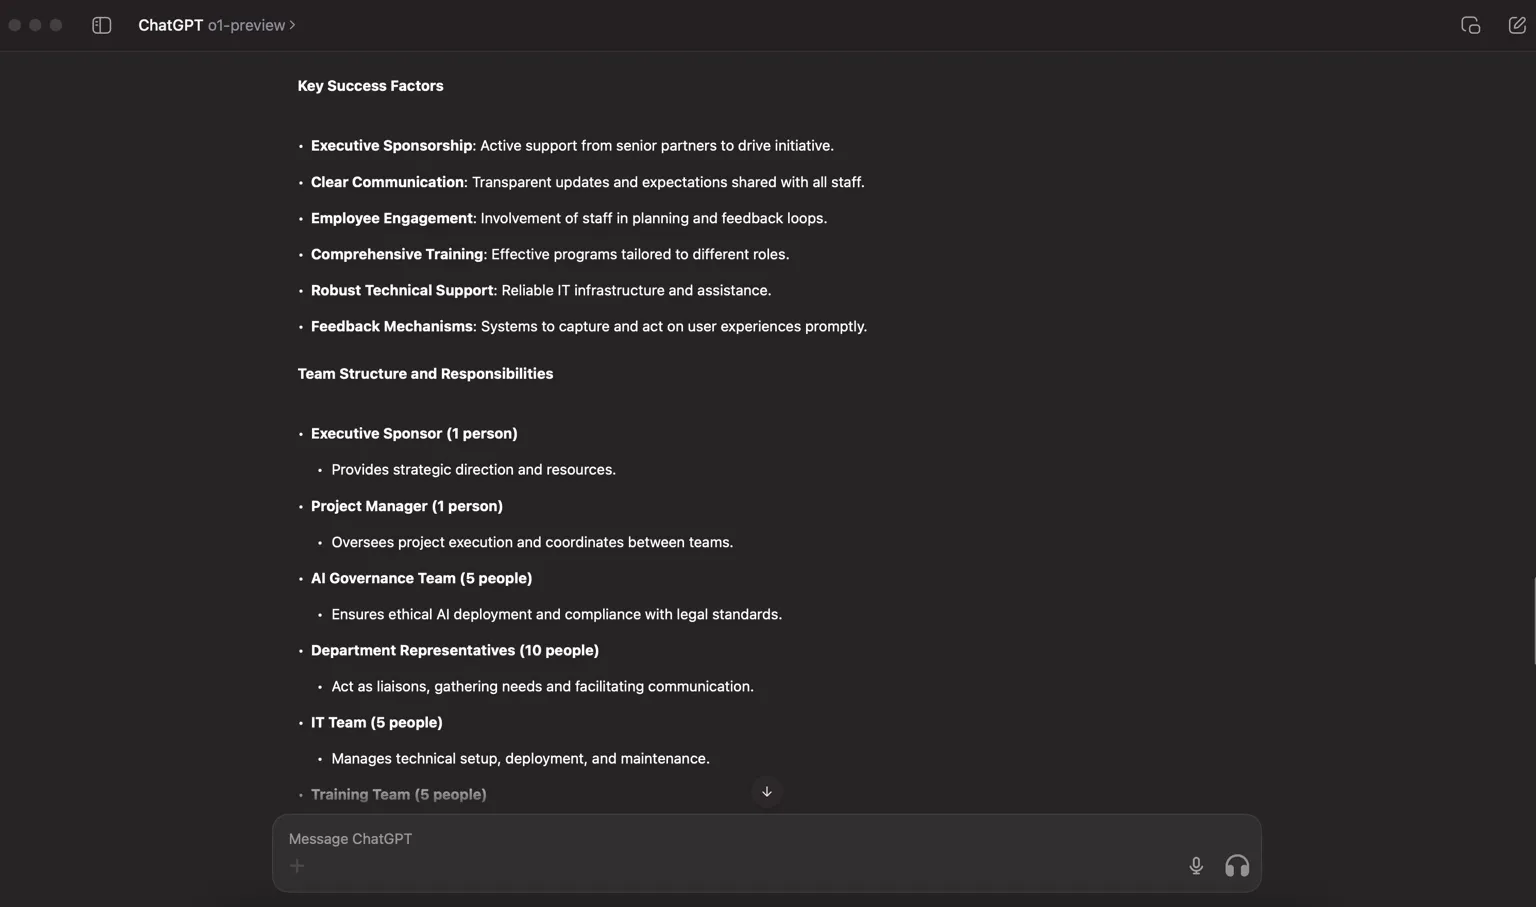Start voice mode with headphones icon
Image resolution: width=1536 pixels, height=907 pixels.
point(1237,866)
